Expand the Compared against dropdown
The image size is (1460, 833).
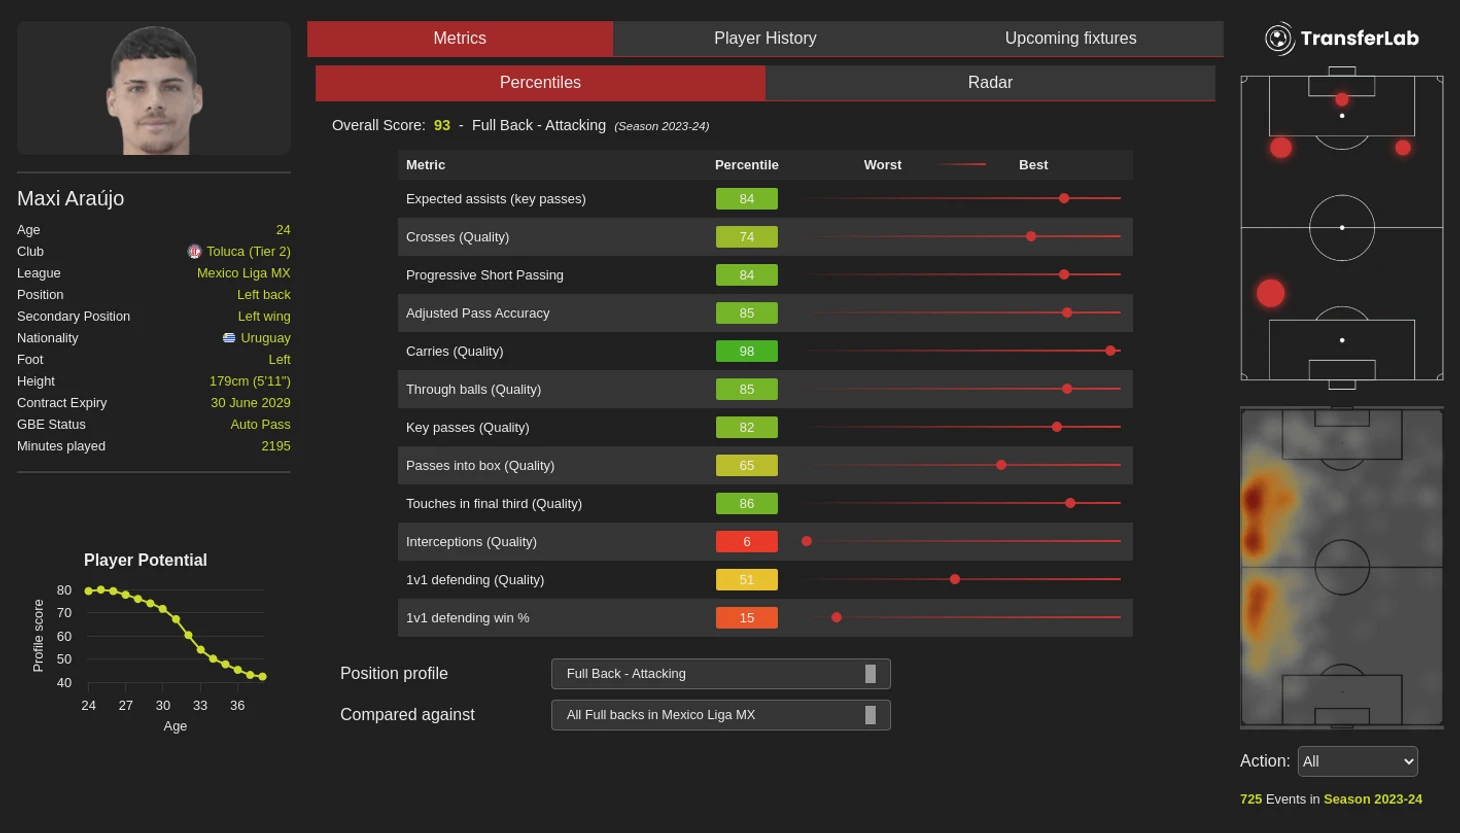tap(720, 715)
